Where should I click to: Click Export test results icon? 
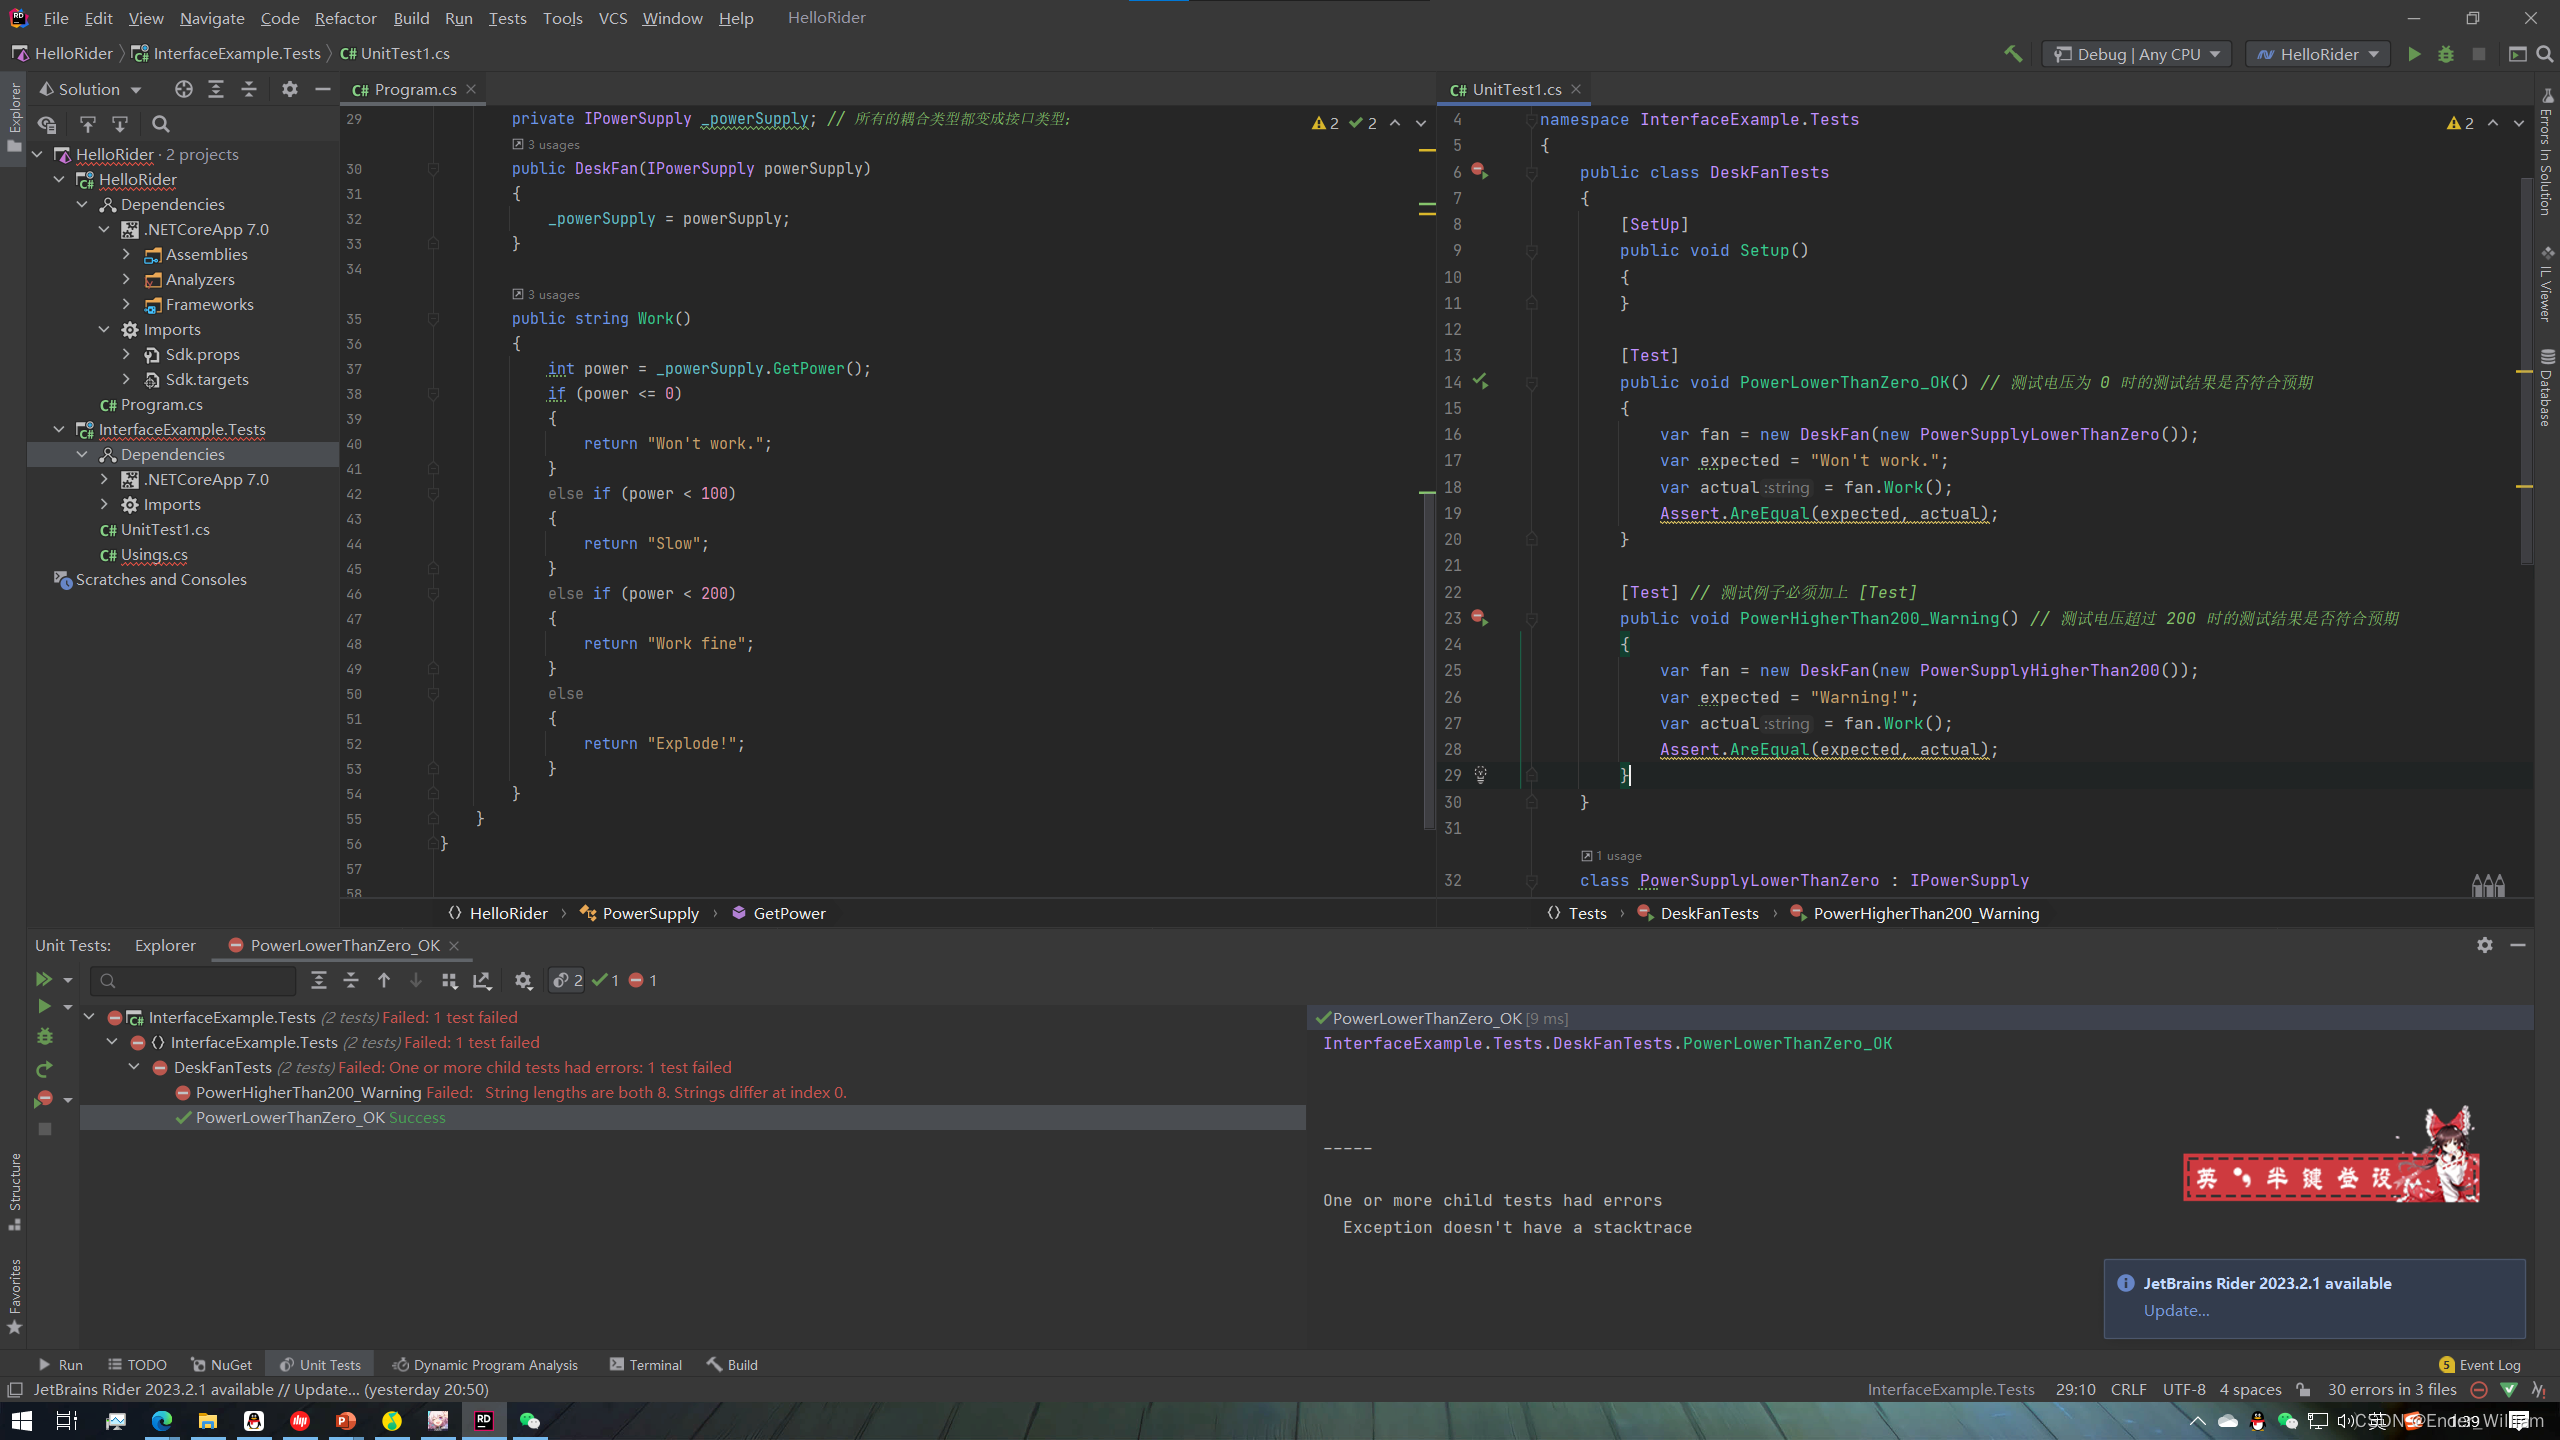482,980
